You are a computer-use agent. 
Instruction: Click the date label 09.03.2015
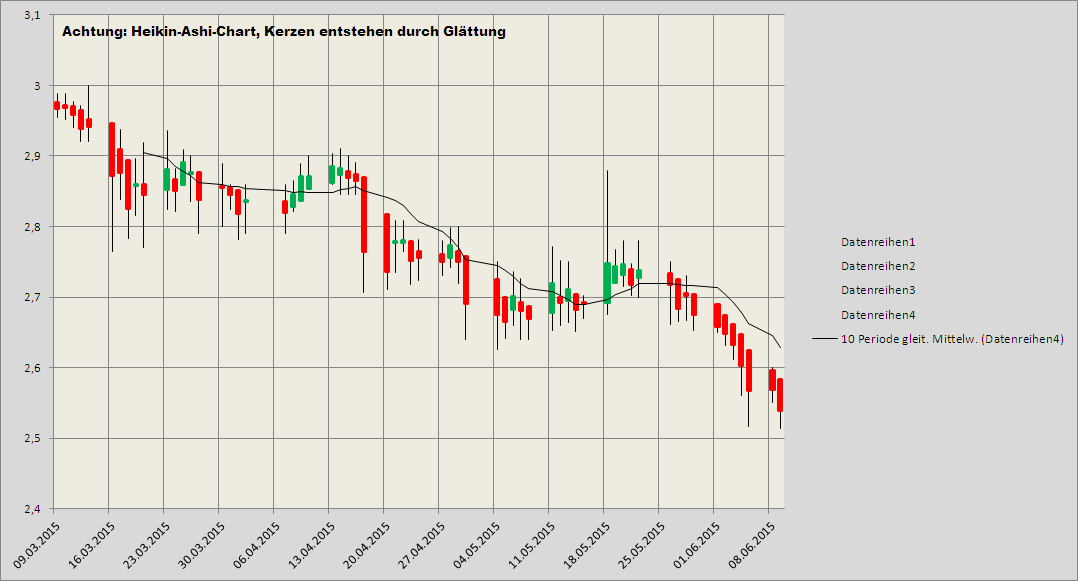click(x=37, y=545)
